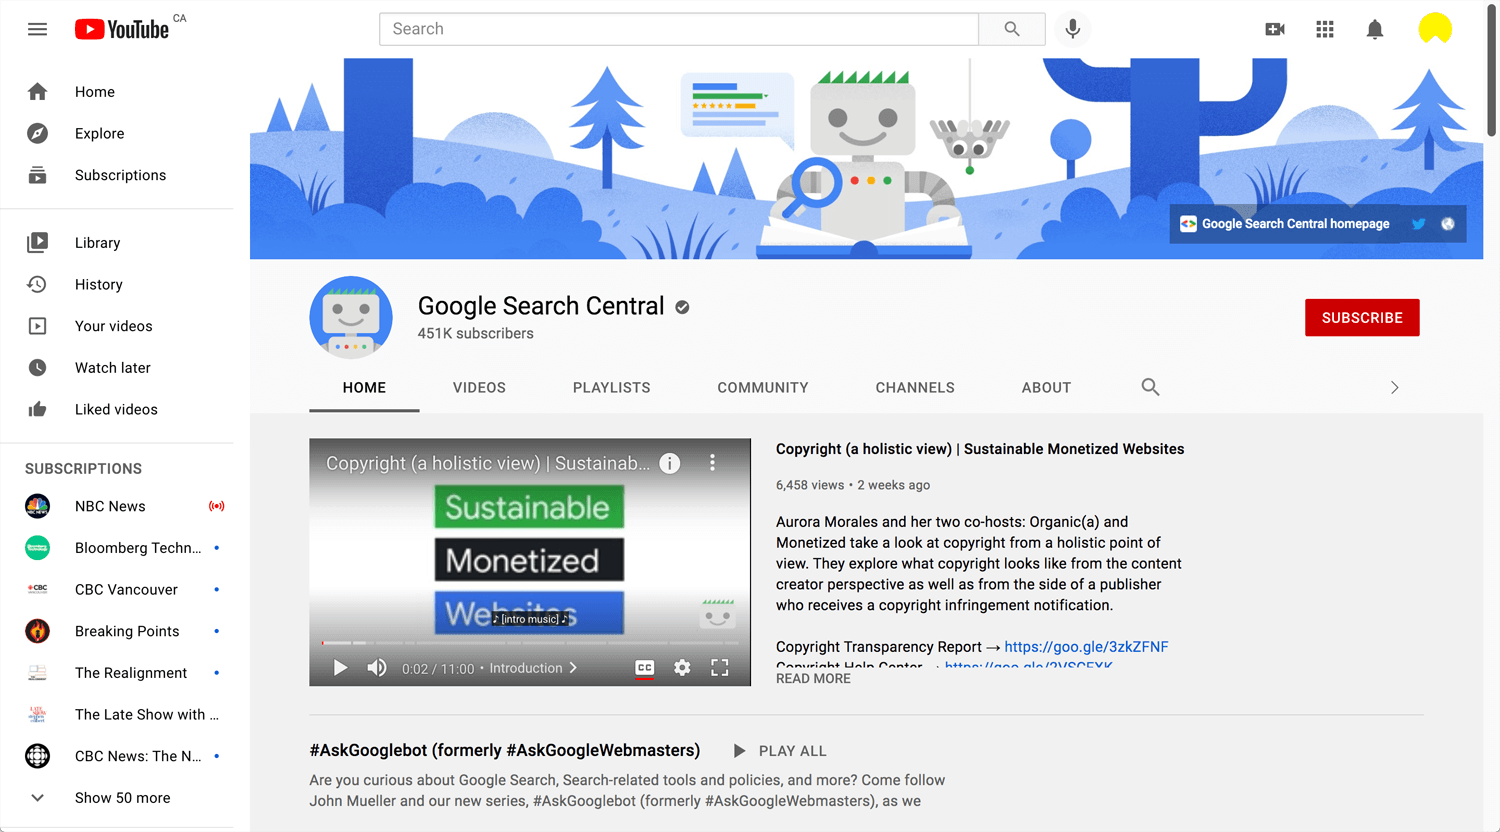The width and height of the screenshot is (1500, 832).
Task: Click the channel banner Twitter icon
Action: [x=1418, y=224]
